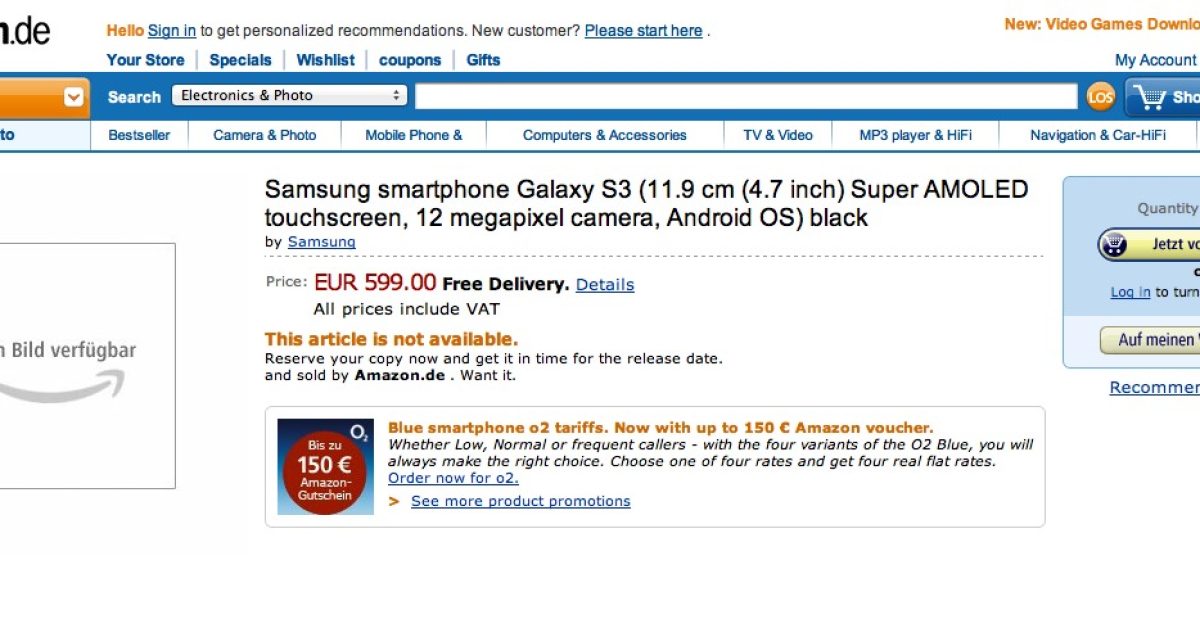Click the cart icon on the Jetzt button
The width and height of the screenshot is (1200, 628).
tap(1114, 244)
